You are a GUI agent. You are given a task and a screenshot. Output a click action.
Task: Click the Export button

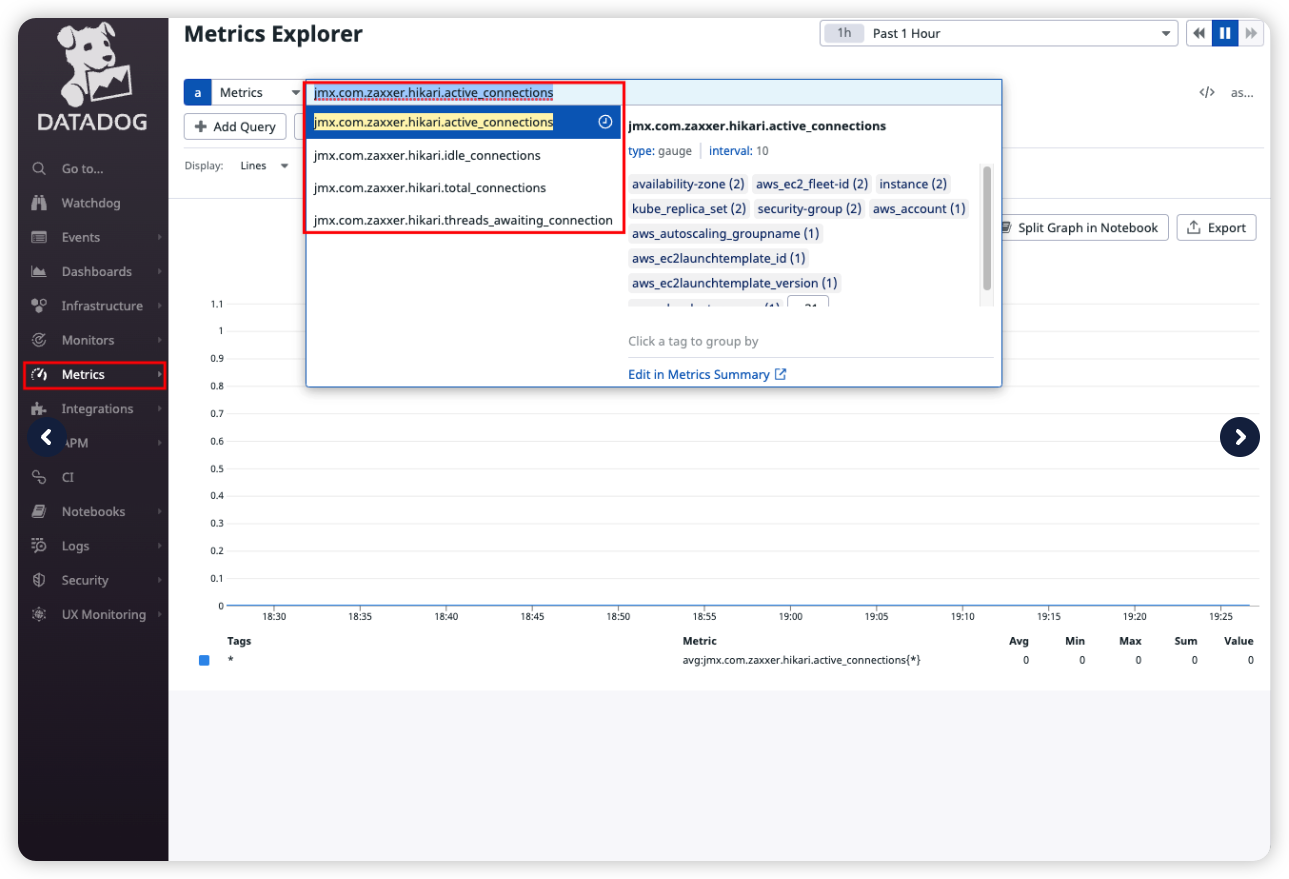click(1216, 228)
